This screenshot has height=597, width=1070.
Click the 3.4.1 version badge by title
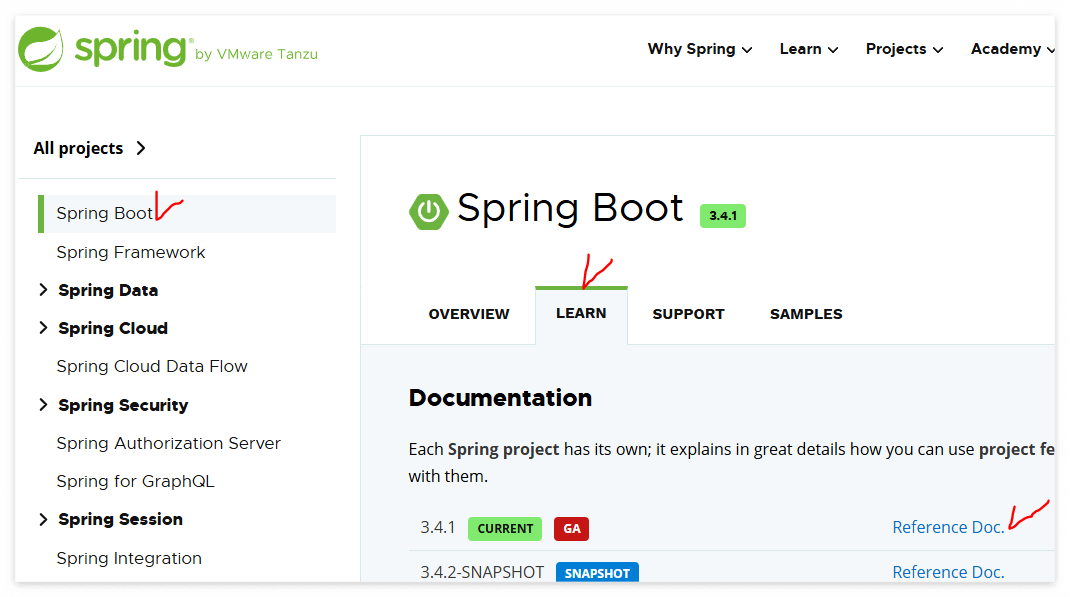[x=723, y=216]
